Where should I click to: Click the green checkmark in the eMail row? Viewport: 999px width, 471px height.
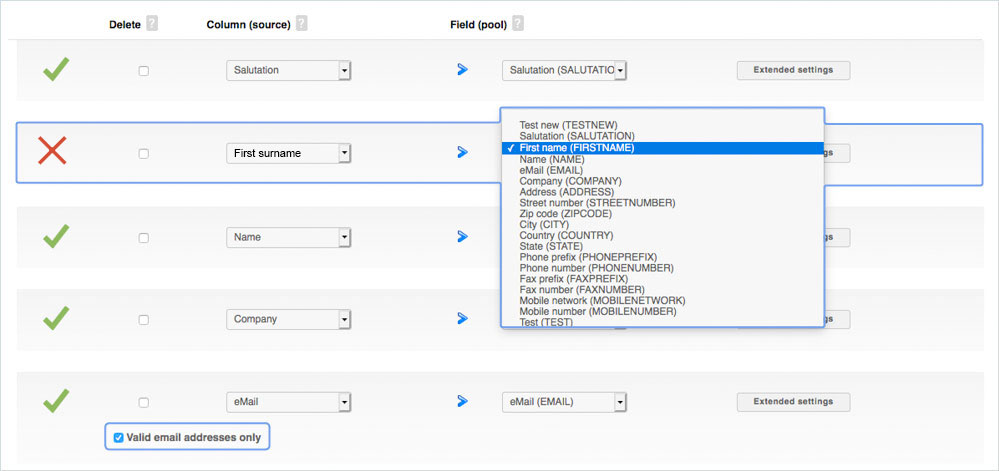[56, 400]
